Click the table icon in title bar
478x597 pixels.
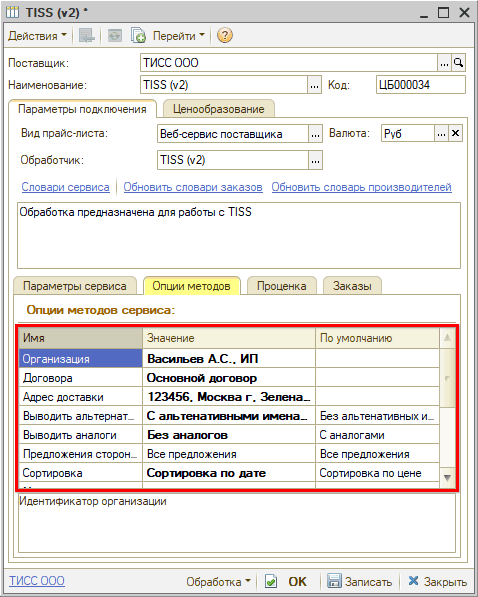tap(13, 12)
